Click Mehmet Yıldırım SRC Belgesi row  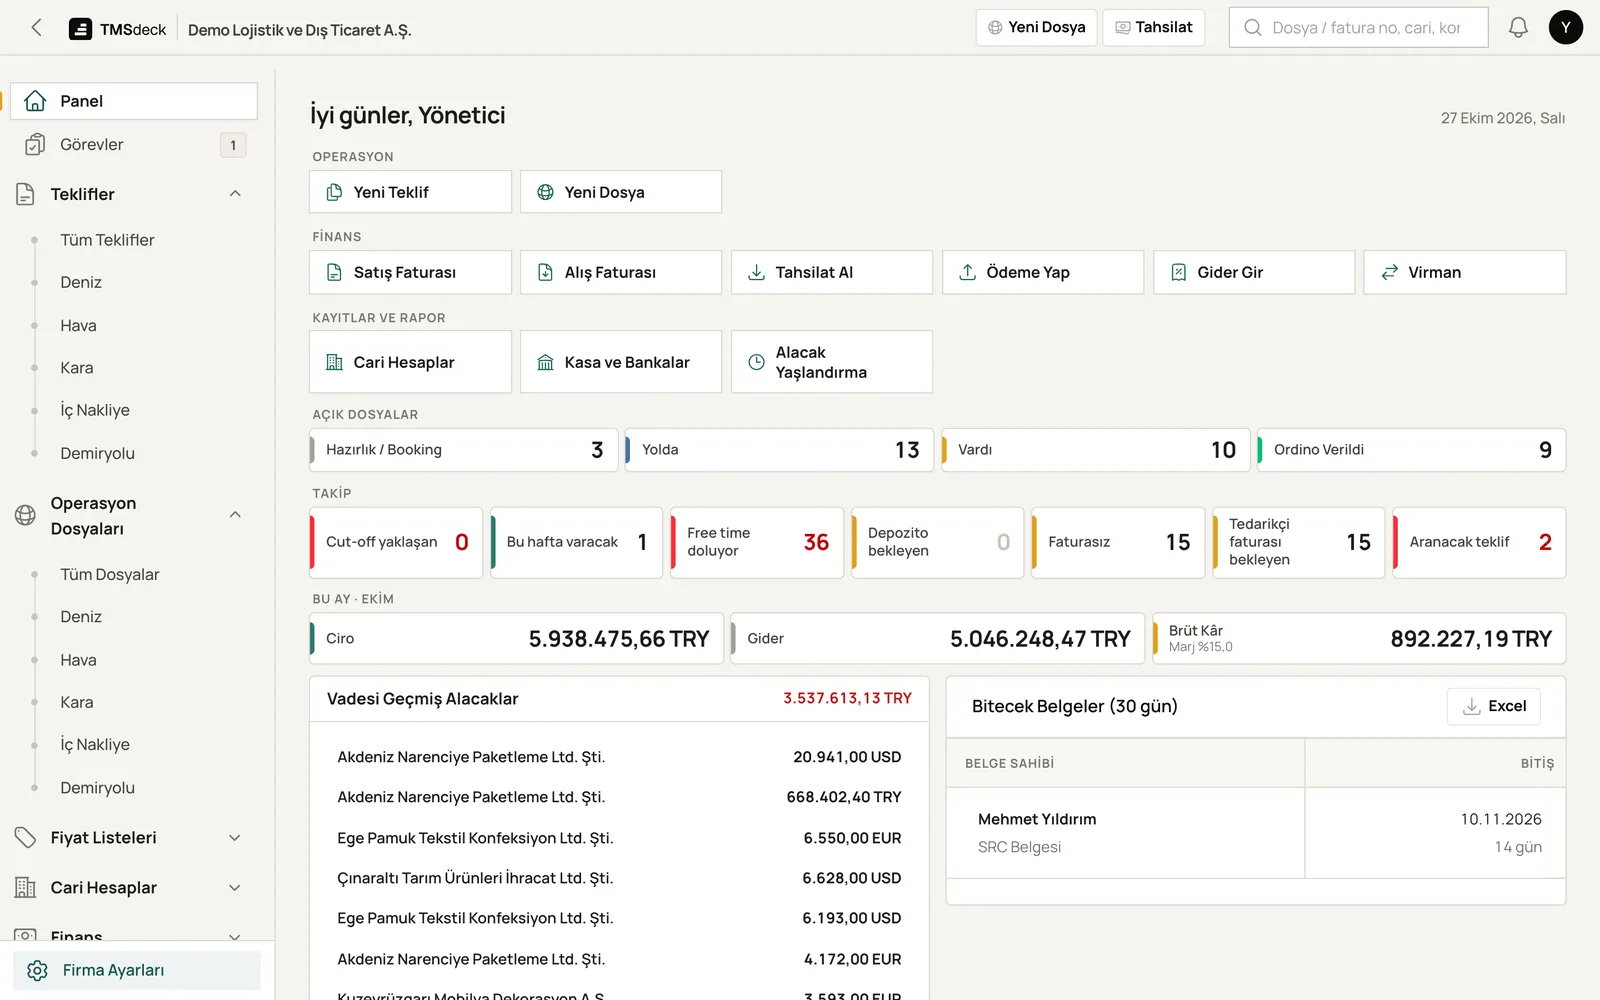(1256, 833)
